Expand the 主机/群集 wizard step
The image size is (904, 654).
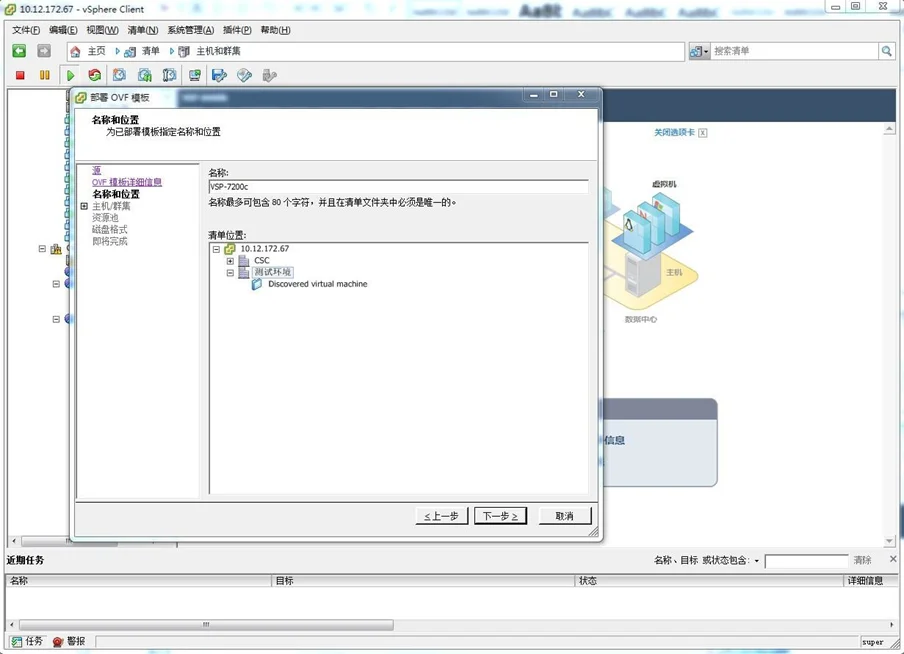(84, 206)
